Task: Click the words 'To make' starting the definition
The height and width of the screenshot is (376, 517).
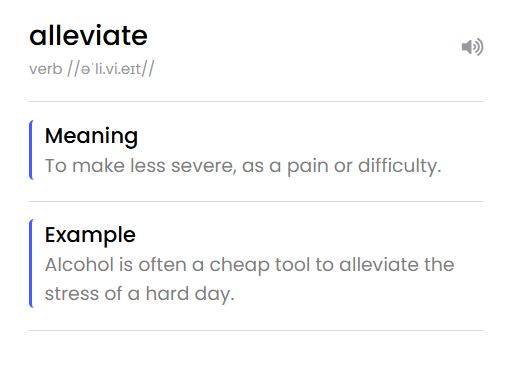Action: [x=85, y=166]
